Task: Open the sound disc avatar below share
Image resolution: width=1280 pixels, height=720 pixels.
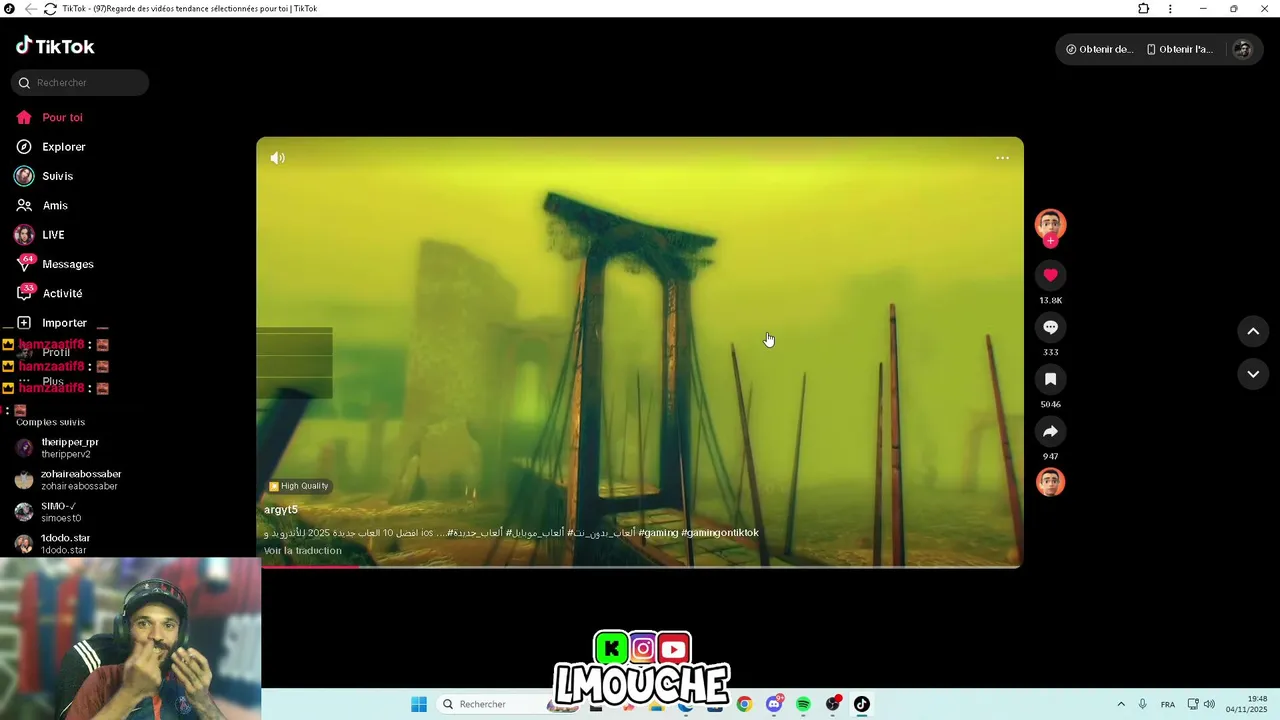Action: click(1050, 483)
